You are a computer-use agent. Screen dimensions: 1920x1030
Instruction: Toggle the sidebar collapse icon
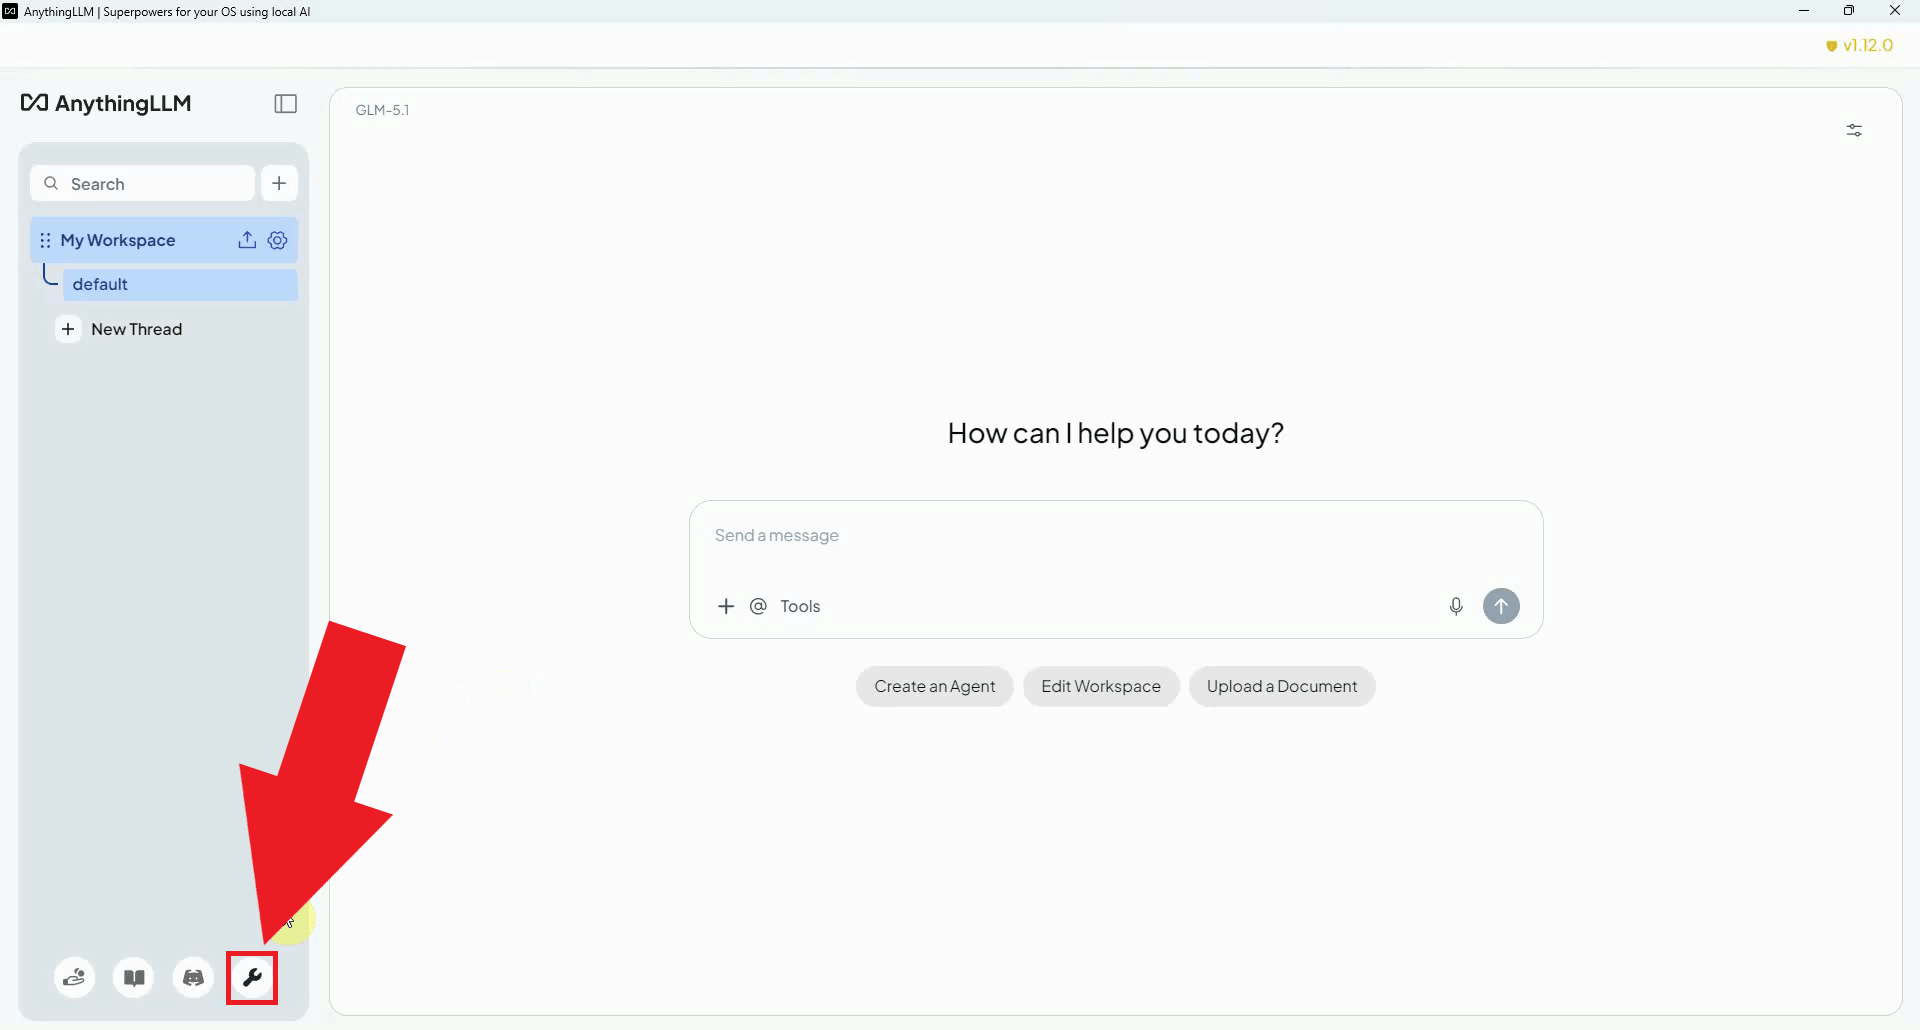point(286,104)
